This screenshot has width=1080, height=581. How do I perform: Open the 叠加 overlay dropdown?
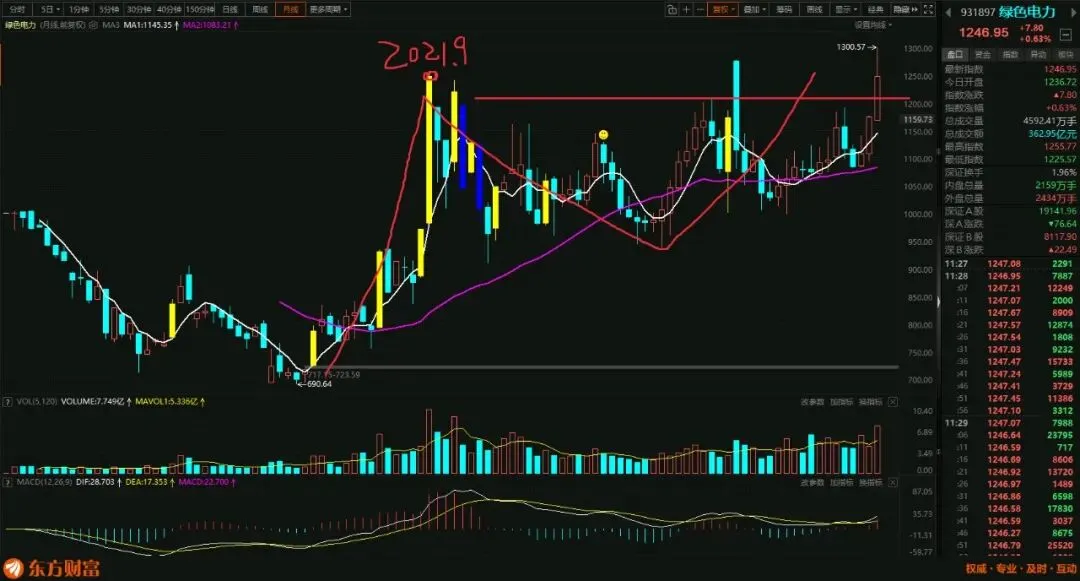pyautogui.click(x=754, y=10)
